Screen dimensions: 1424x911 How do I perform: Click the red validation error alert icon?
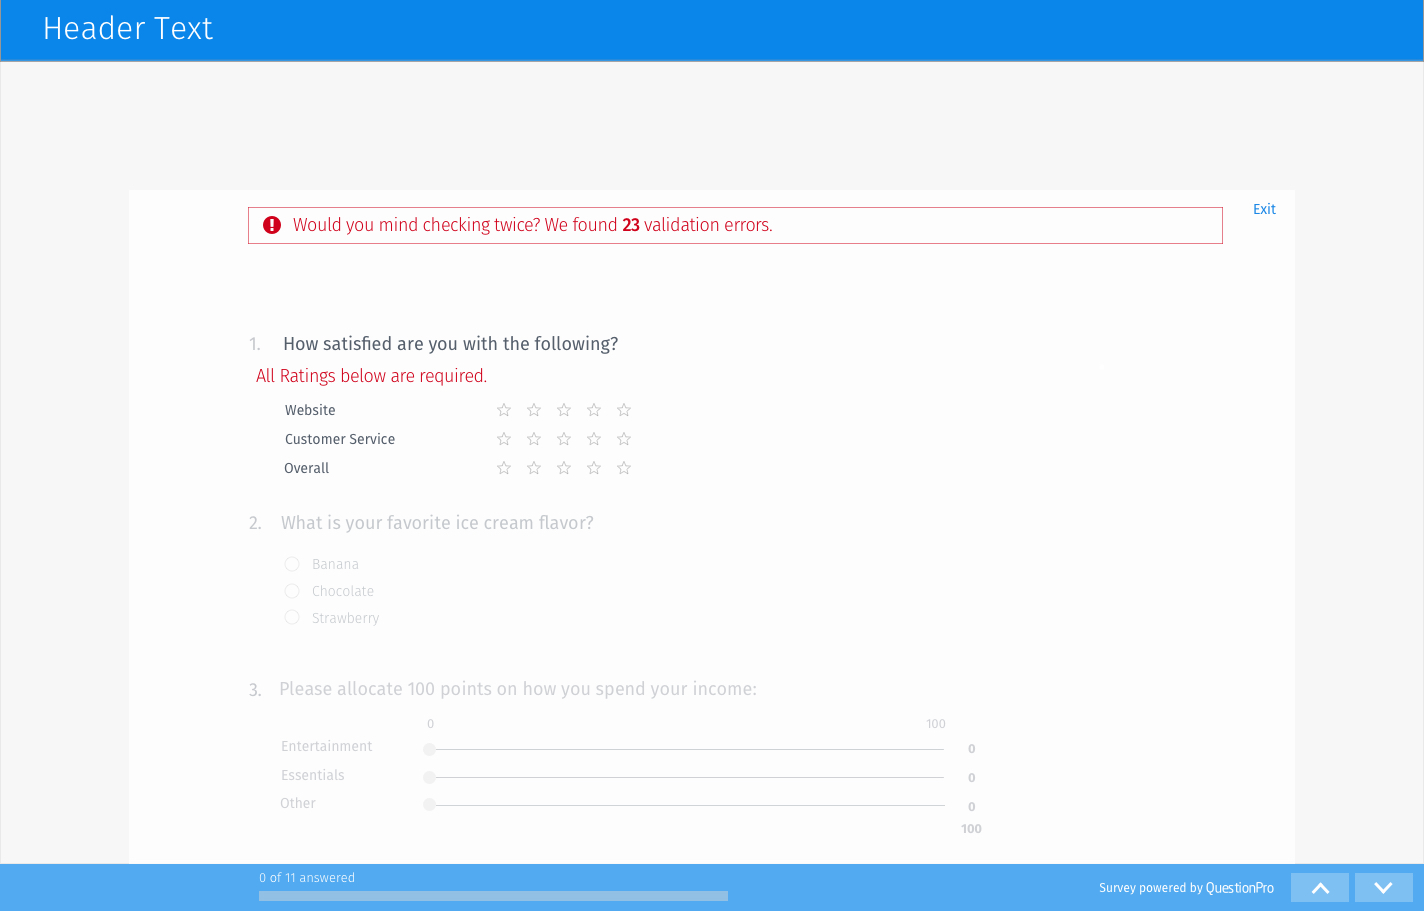coord(272,225)
